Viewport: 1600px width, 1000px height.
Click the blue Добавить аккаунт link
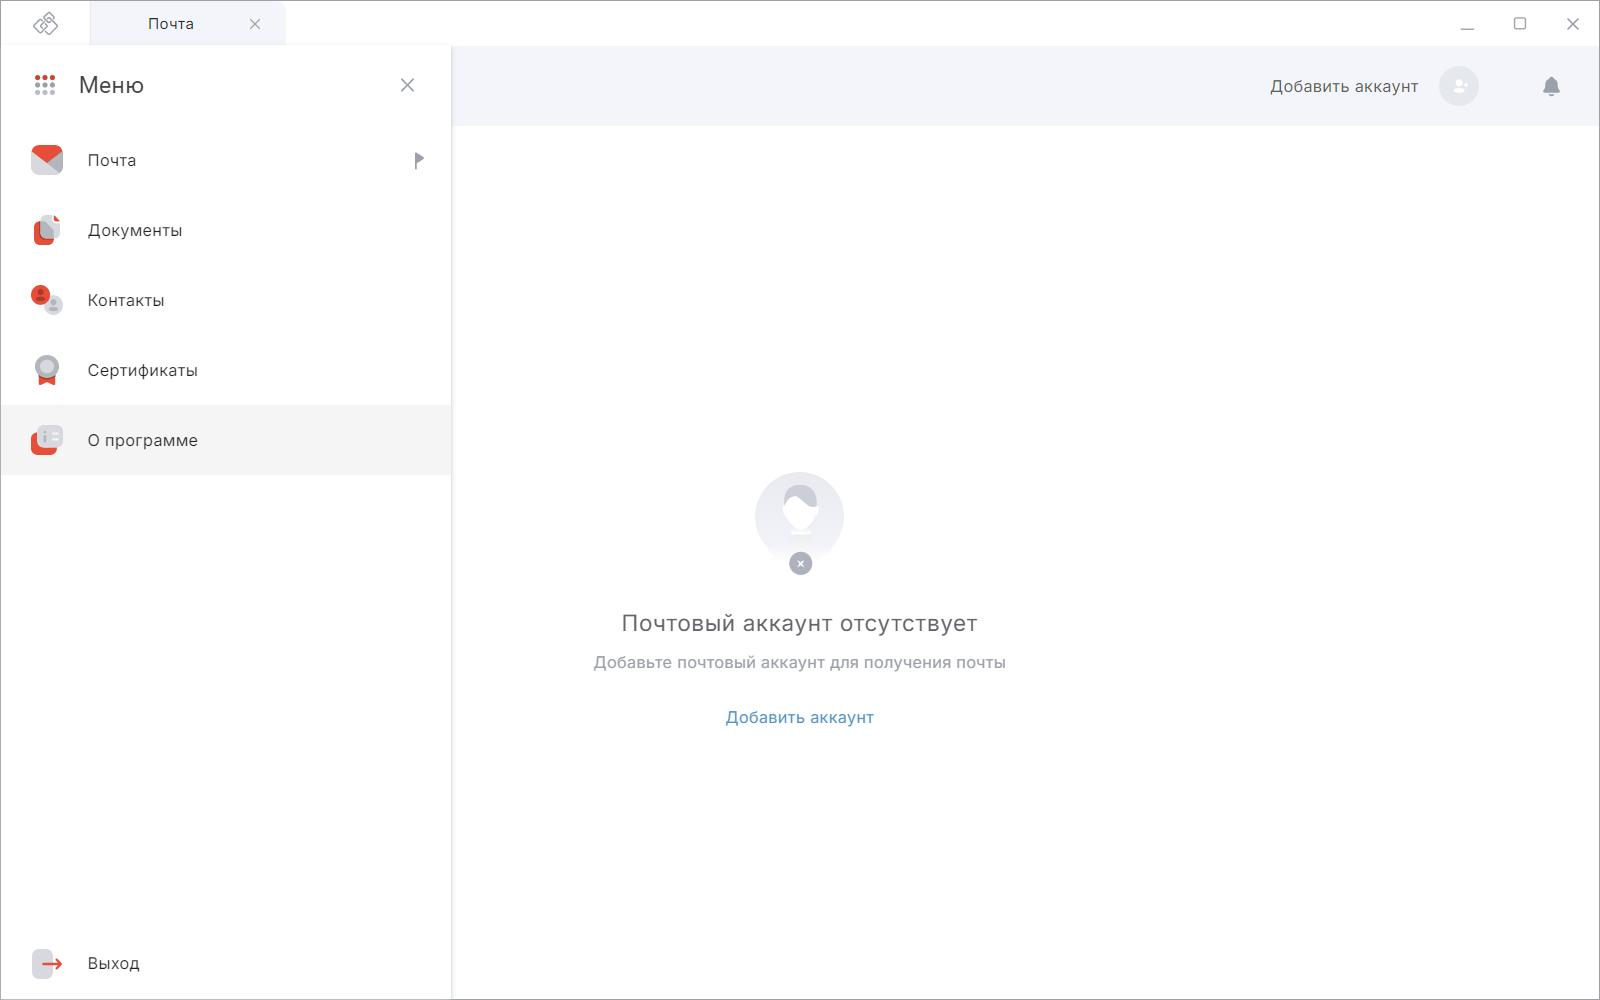[x=800, y=717]
